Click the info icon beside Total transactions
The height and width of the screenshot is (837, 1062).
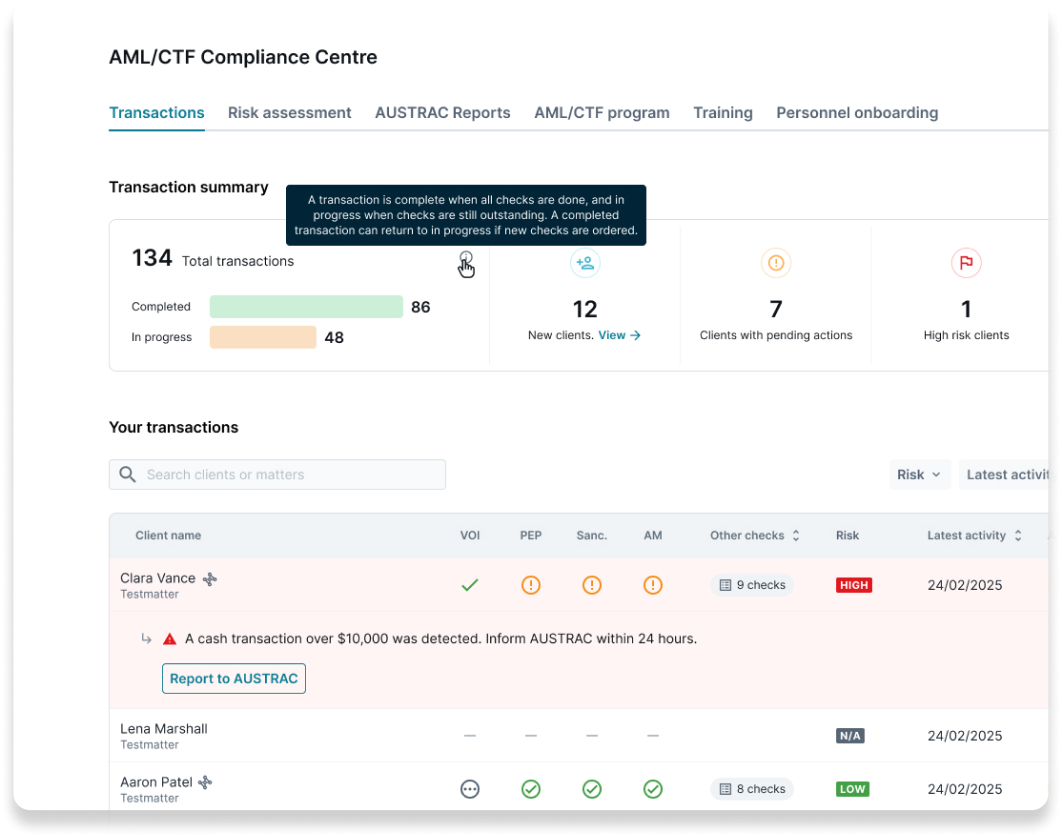pos(466,259)
